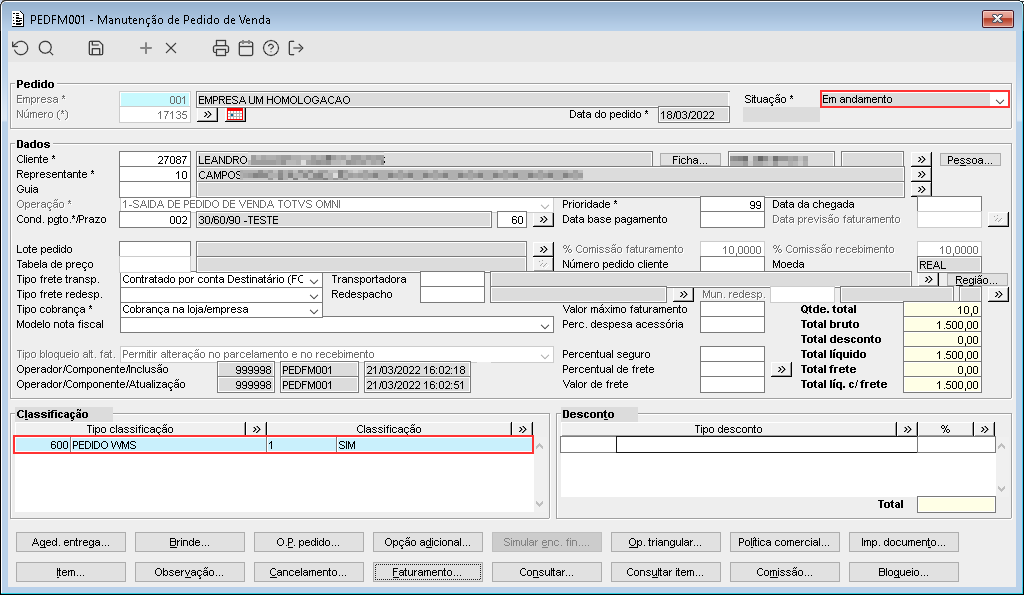Image resolution: width=1024 pixels, height=595 pixels.
Task: Click the exit door toolbar icon
Action: (x=296, y=48)
